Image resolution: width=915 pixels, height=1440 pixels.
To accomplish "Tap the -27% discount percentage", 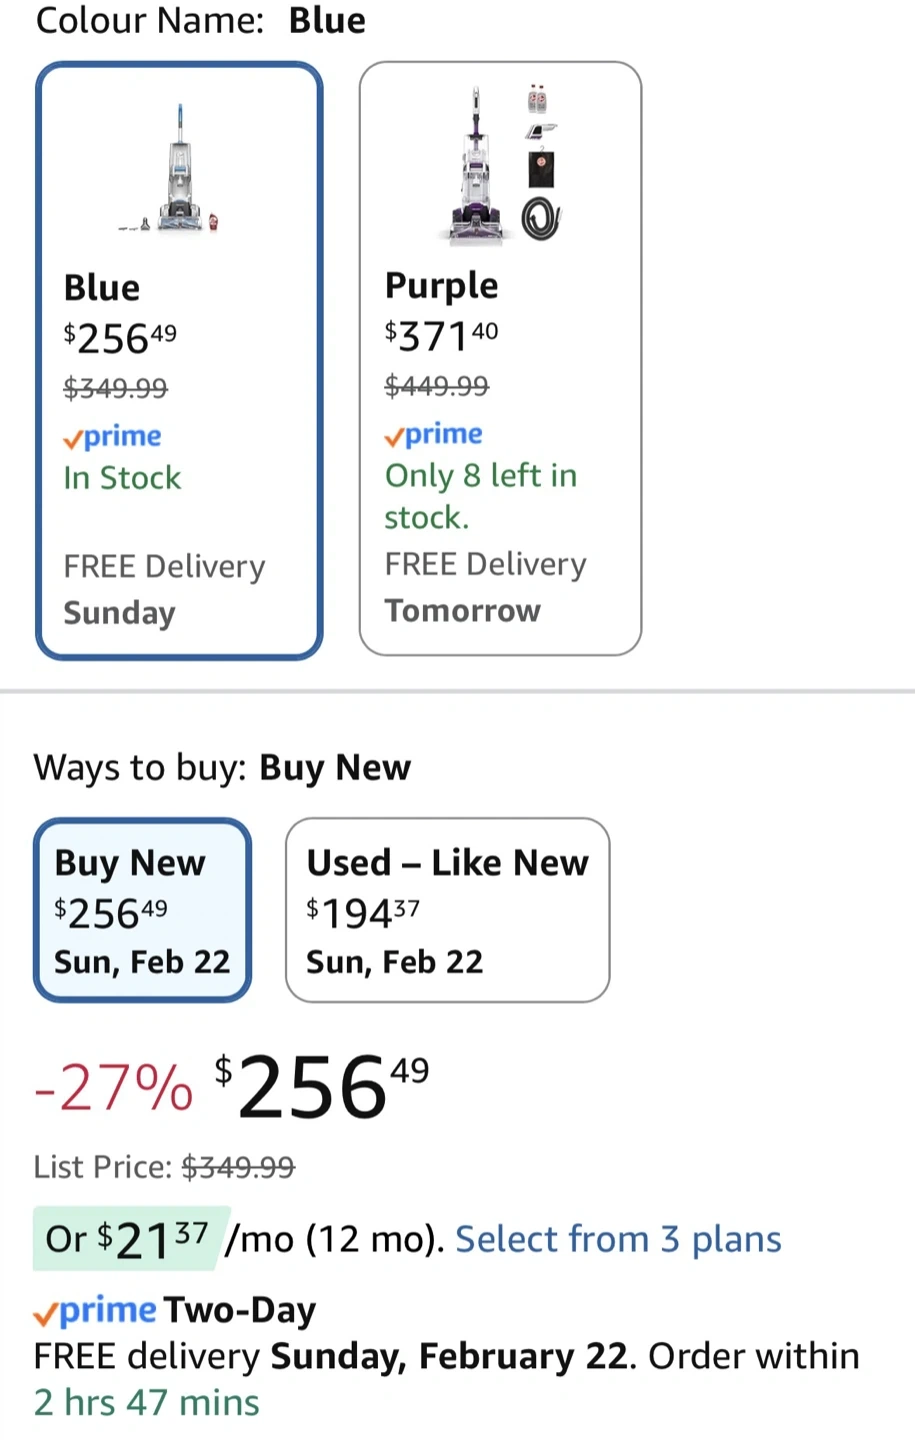I will pyautogui.click(x=113, y=1088).
